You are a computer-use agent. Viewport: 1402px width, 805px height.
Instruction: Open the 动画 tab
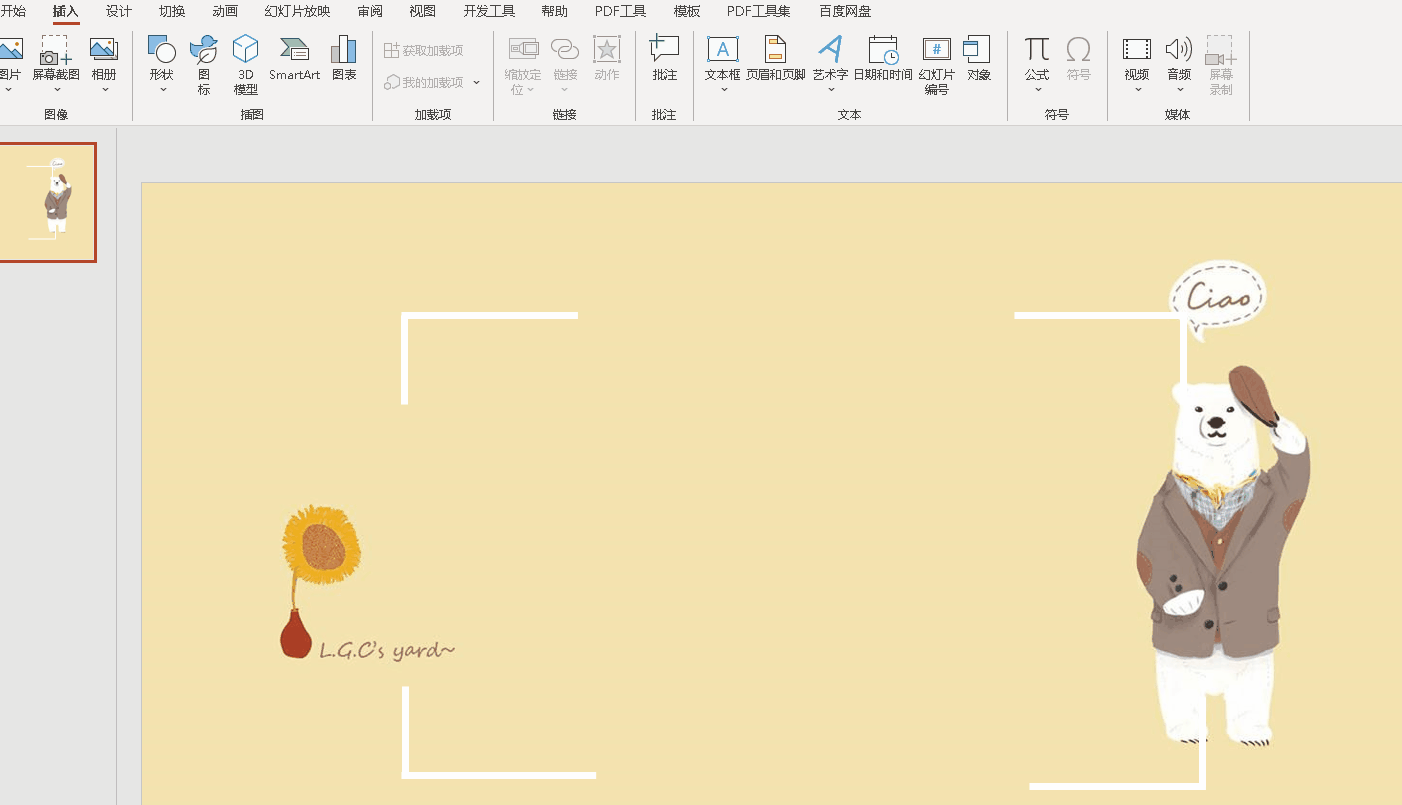225,11
